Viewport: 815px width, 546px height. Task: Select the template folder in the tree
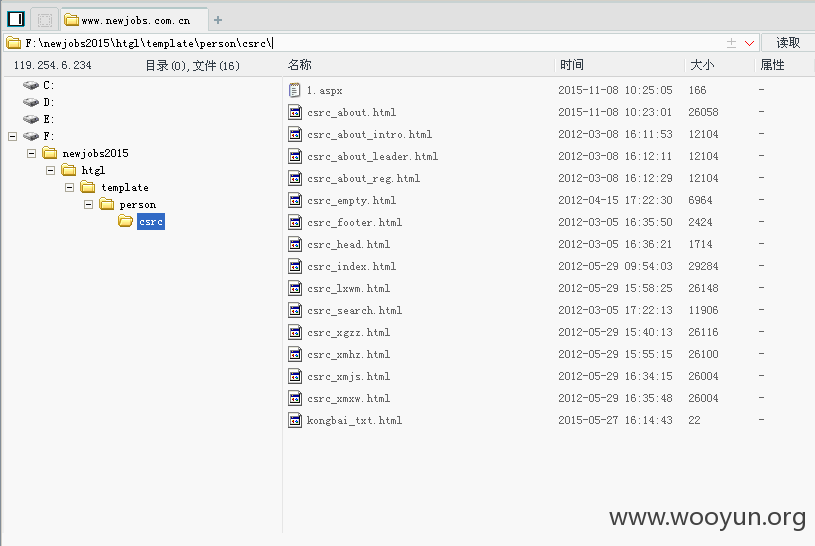125,187
